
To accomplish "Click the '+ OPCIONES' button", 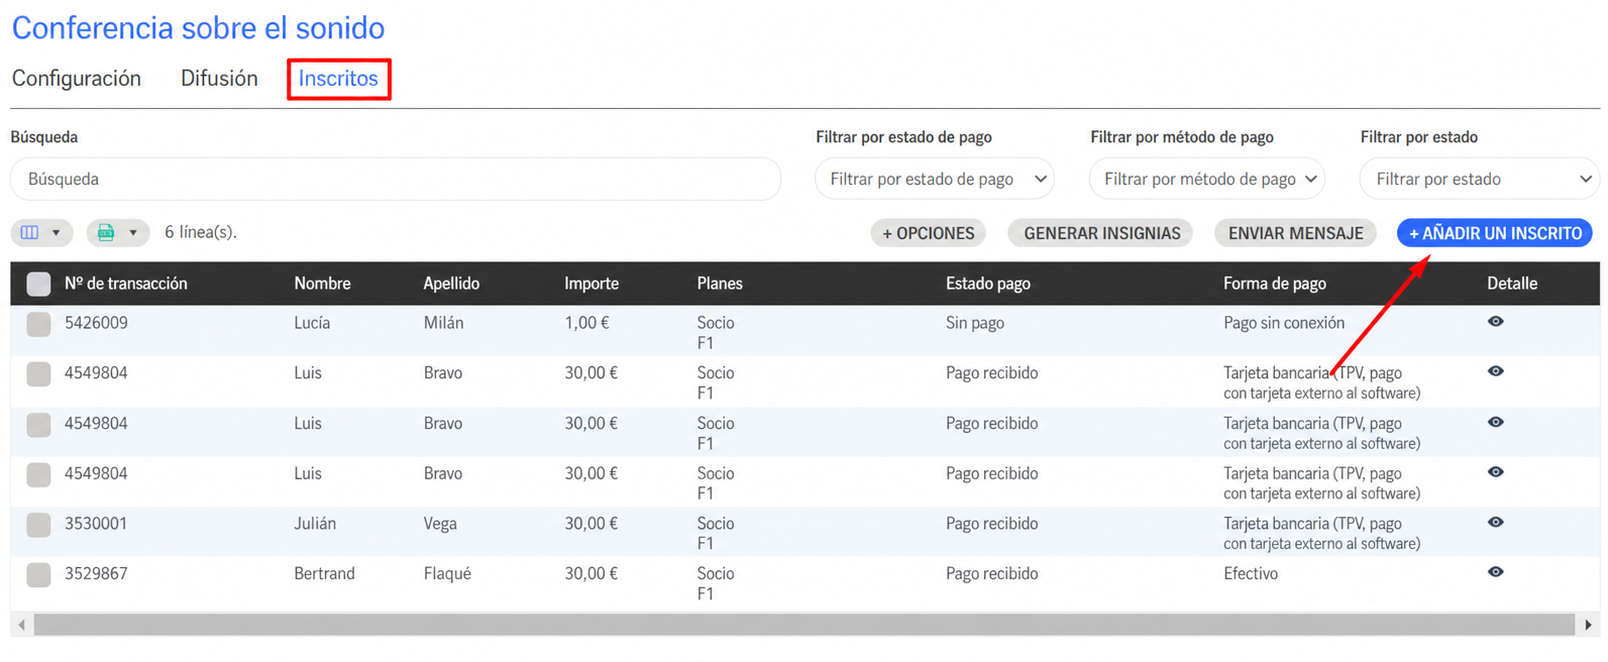I will 928,233.
